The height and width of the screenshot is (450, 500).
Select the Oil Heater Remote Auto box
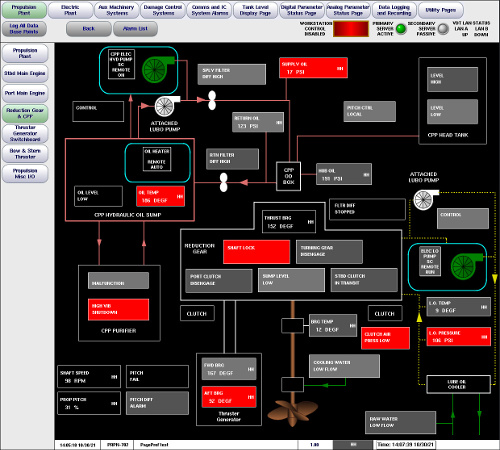(x=157, y=159)
